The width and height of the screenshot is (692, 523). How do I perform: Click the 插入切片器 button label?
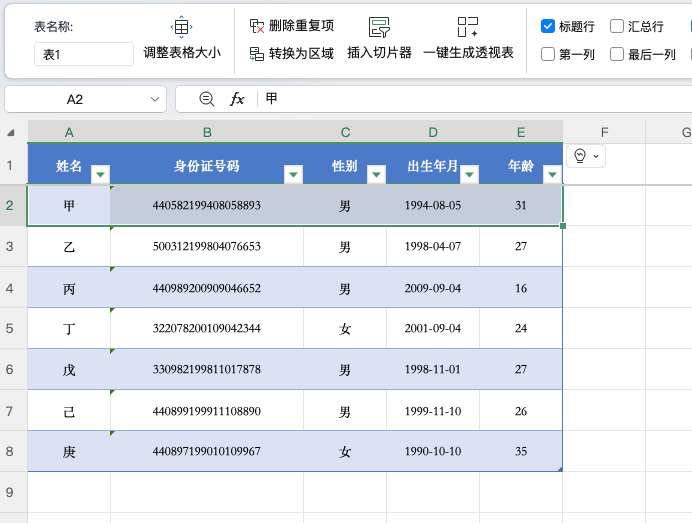(x=379, y=53)
